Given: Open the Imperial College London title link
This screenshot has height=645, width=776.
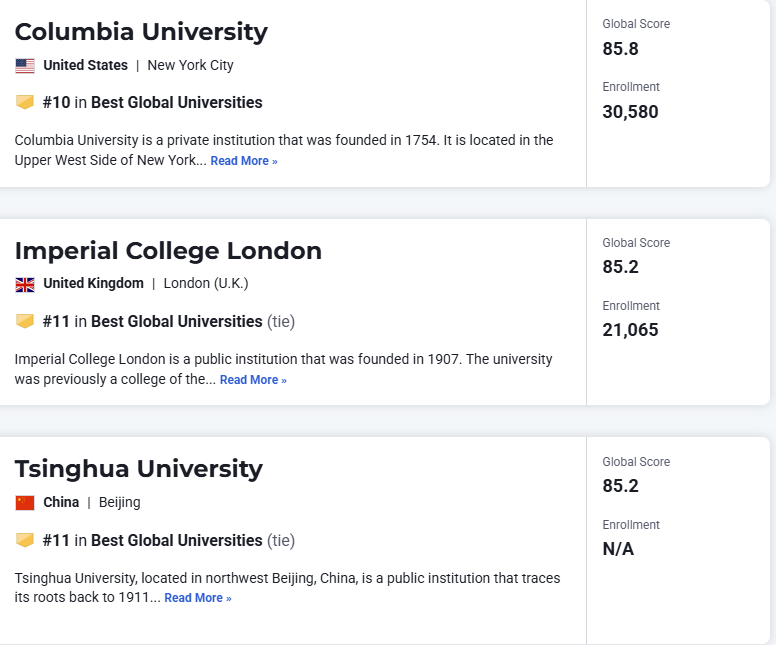Looking at the screenshot, I should 168,250.
